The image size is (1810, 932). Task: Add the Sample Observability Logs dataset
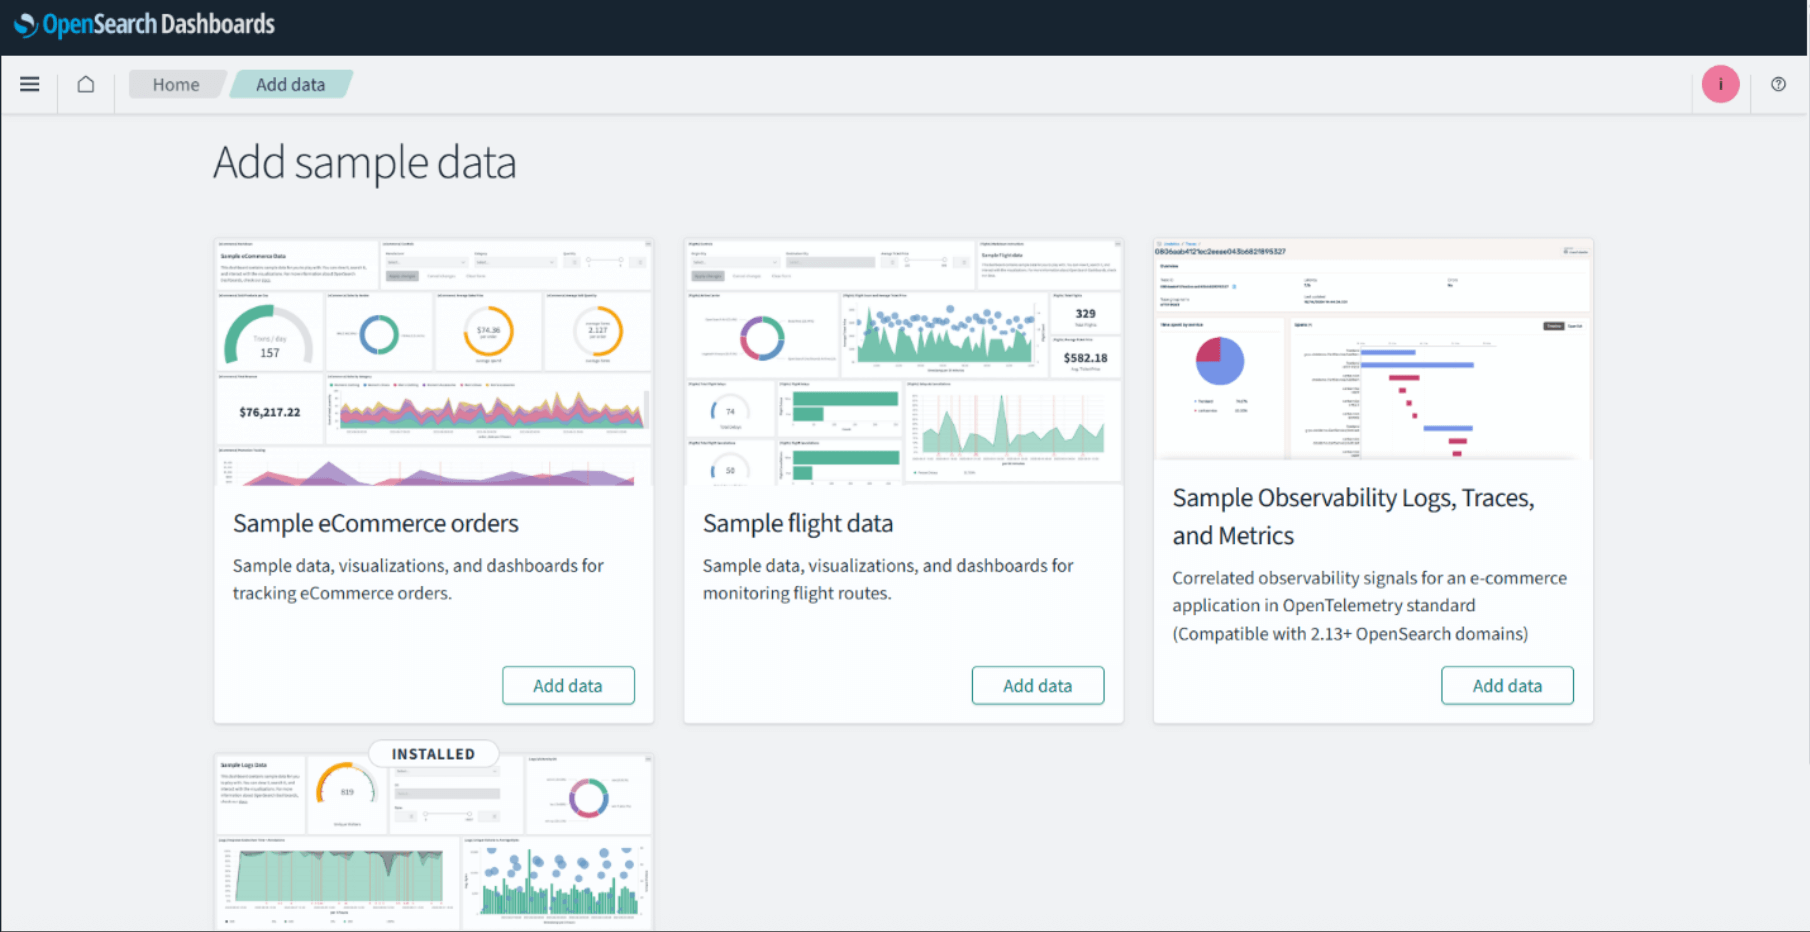point(1507,685)
